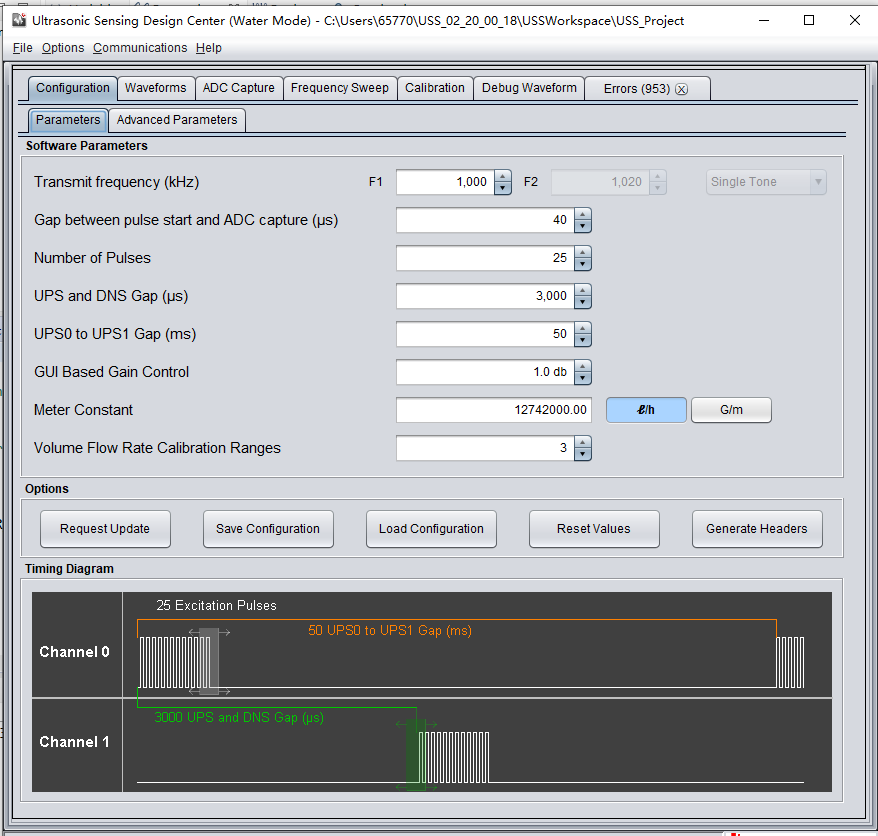Click the Generate Headers button

pos(757,529)
